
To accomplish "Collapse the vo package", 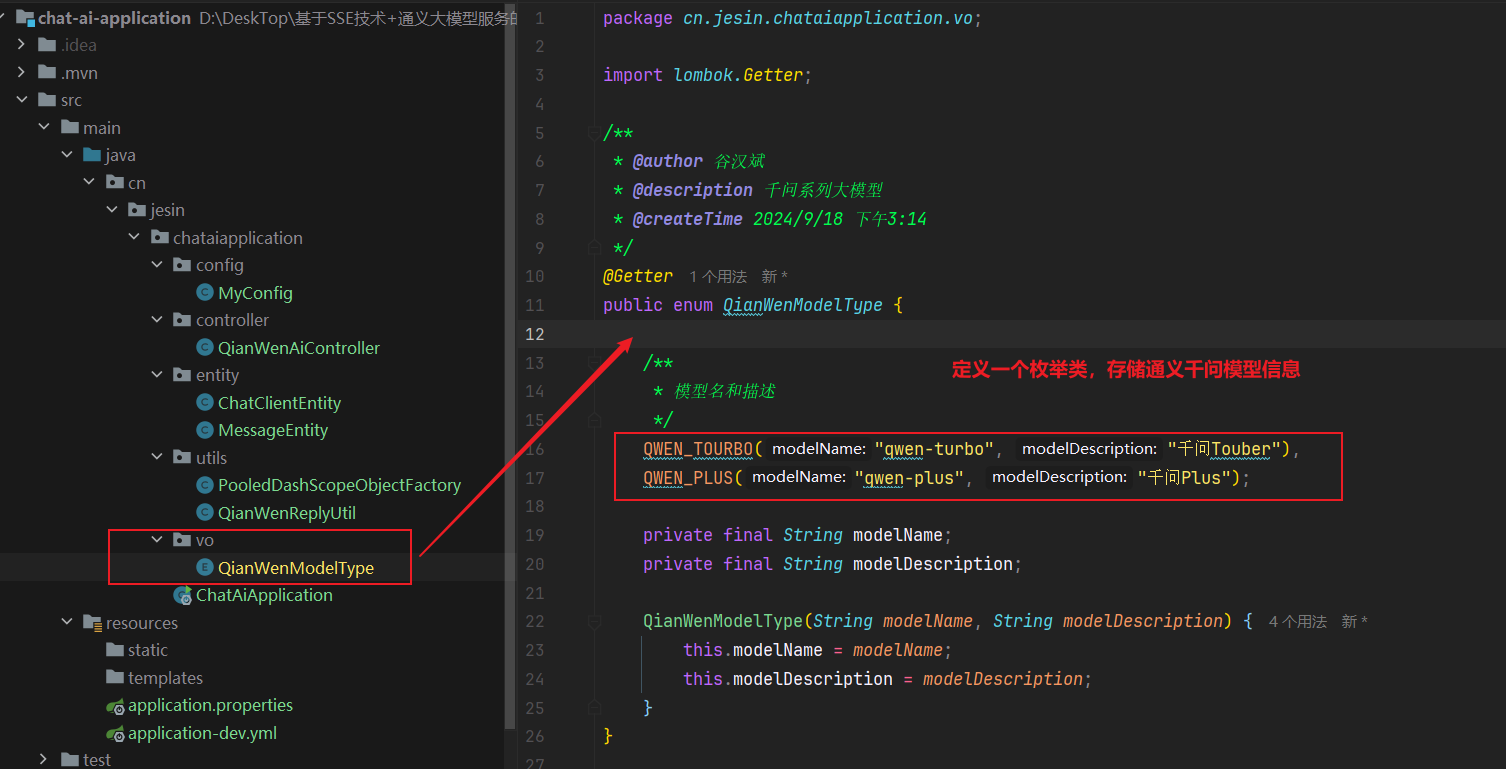I will [x=157, y=540].
